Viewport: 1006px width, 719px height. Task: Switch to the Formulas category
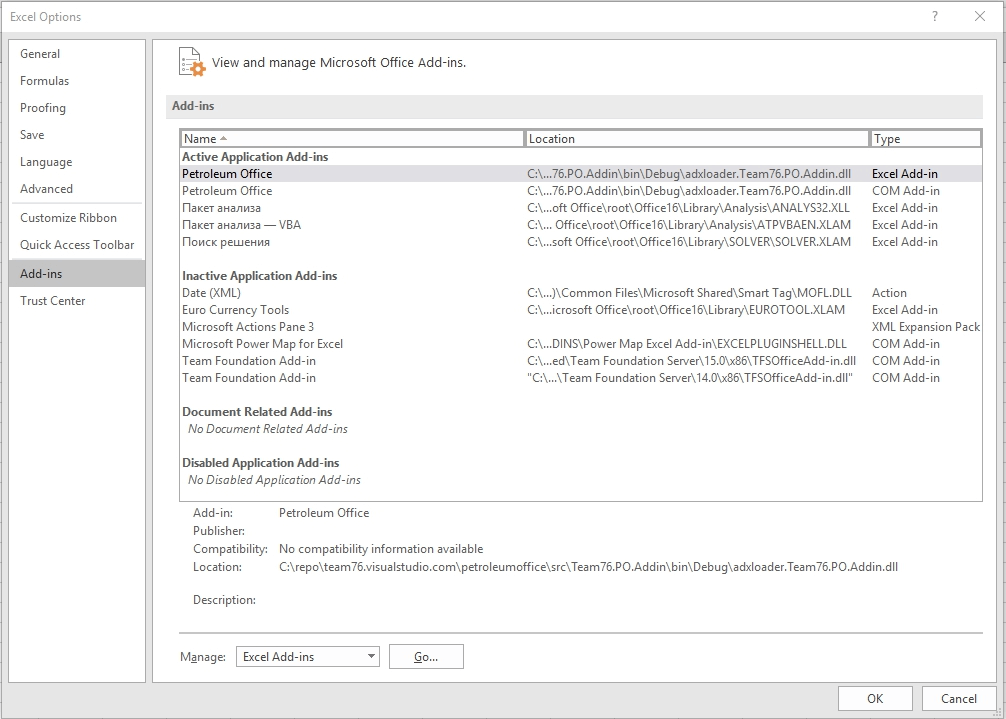pyautogui.click(x=44, y=81)
